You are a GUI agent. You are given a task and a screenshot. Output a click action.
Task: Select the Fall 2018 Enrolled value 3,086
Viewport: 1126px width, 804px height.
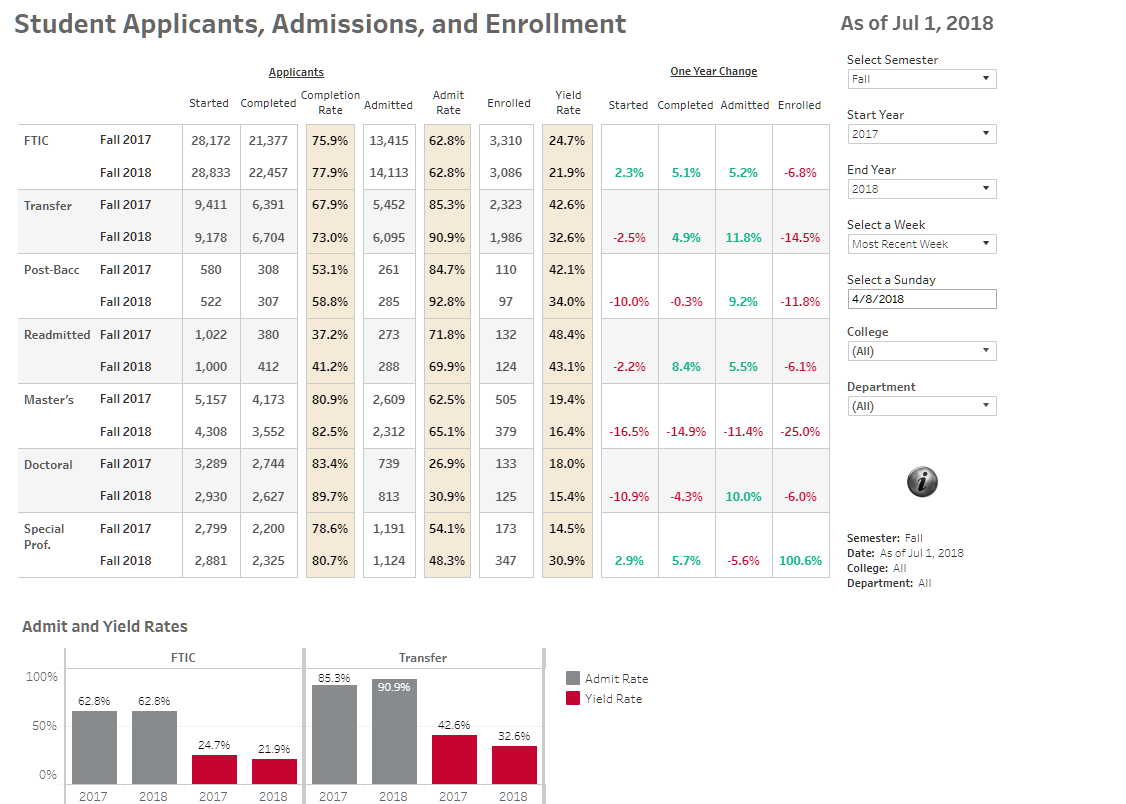point(508,172)
